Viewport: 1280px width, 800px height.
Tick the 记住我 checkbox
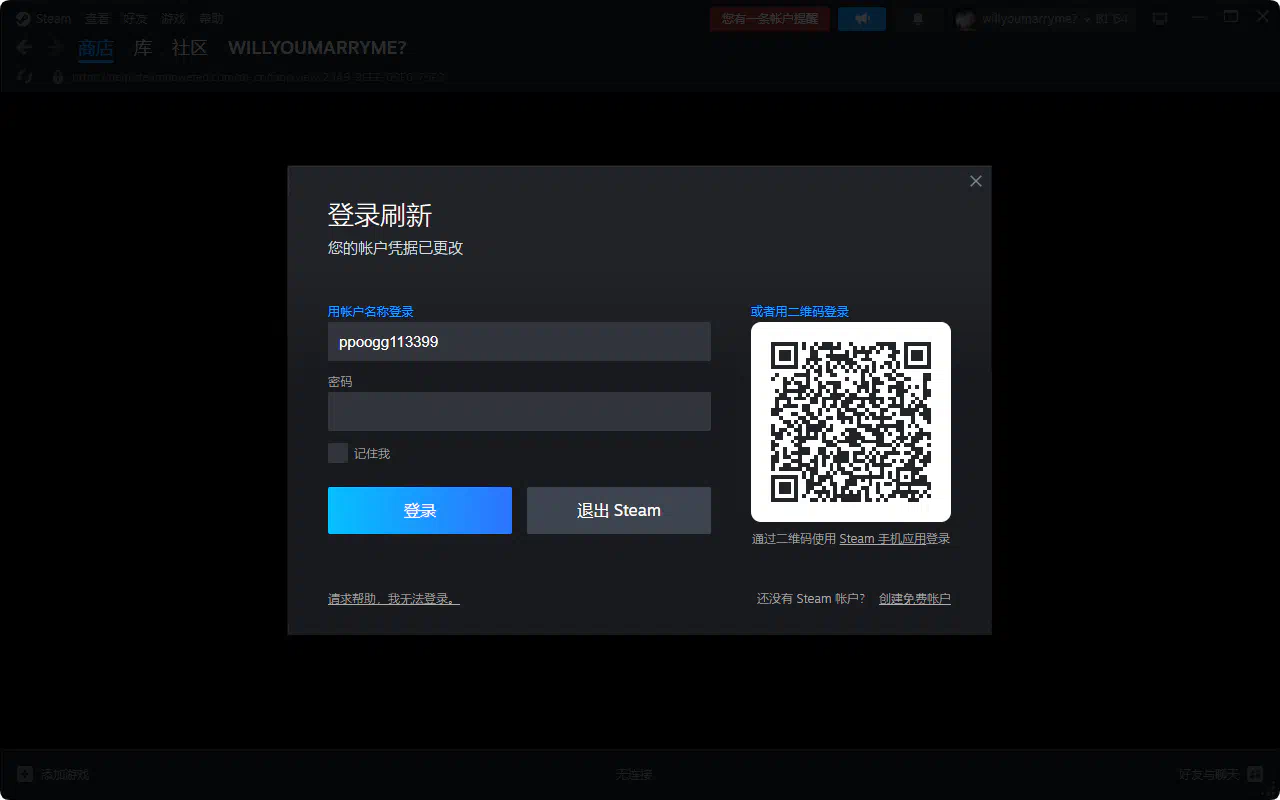pos(338,453)
